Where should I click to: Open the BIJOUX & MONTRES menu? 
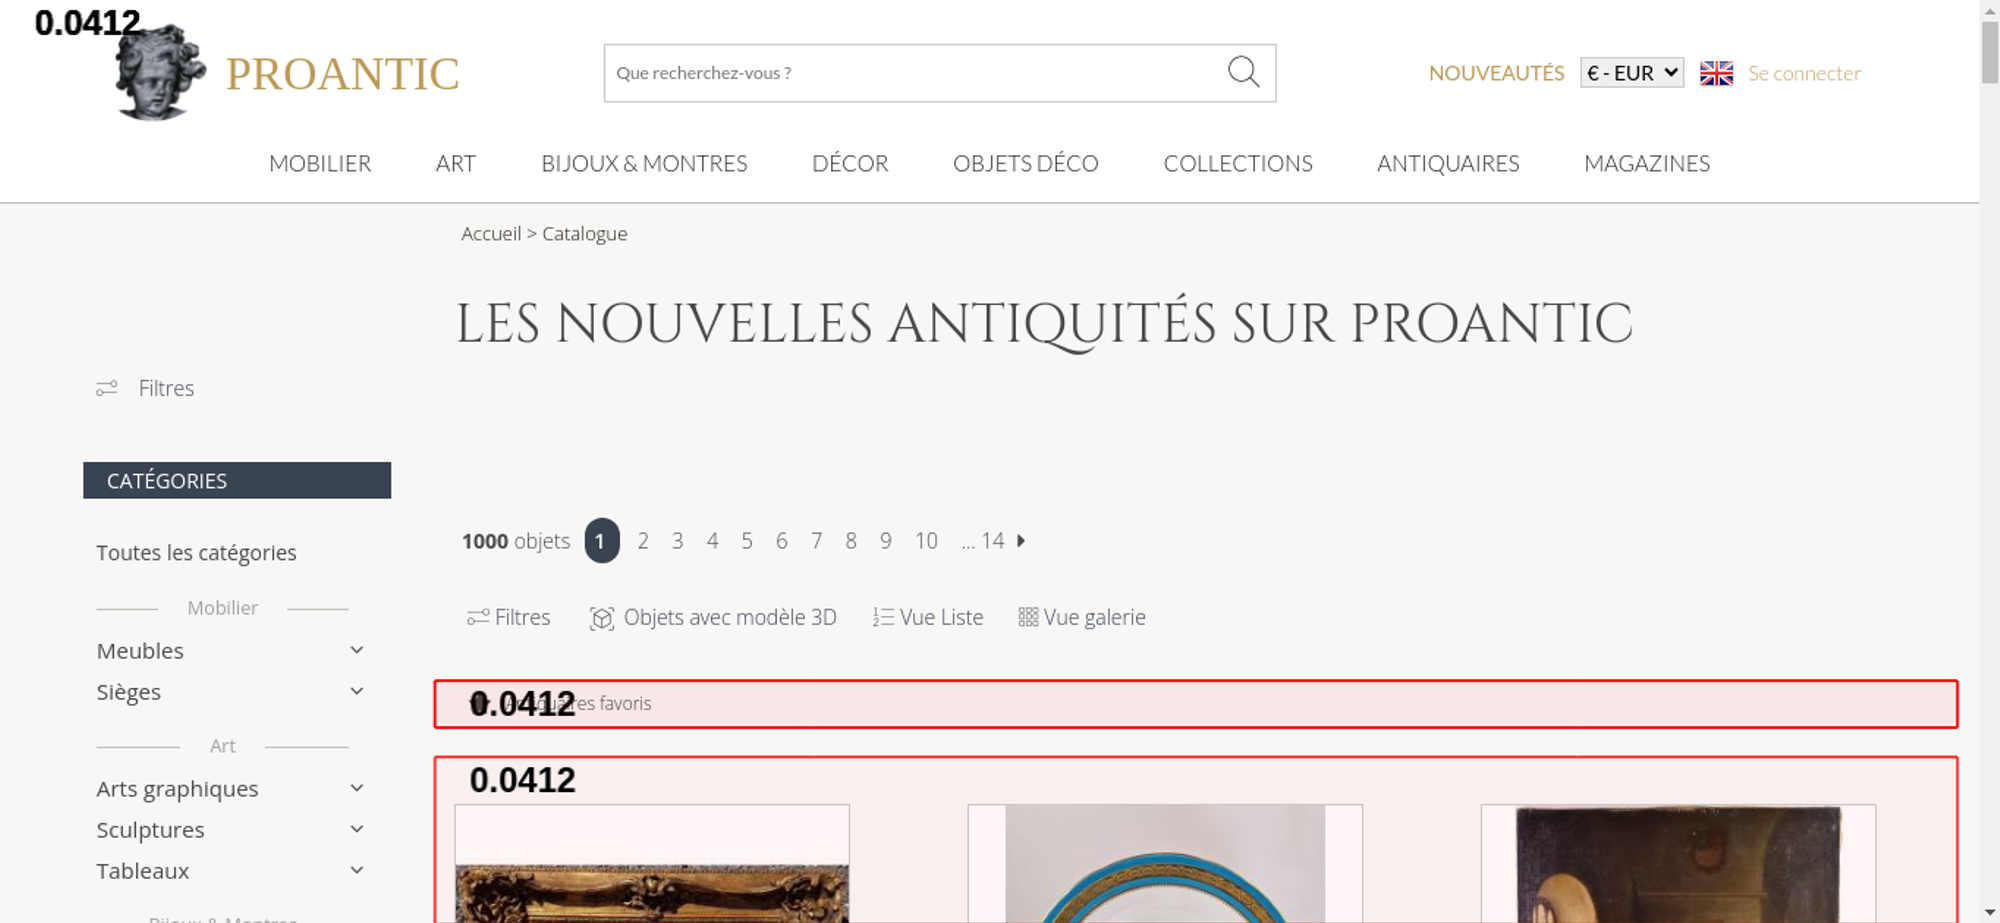644,164
